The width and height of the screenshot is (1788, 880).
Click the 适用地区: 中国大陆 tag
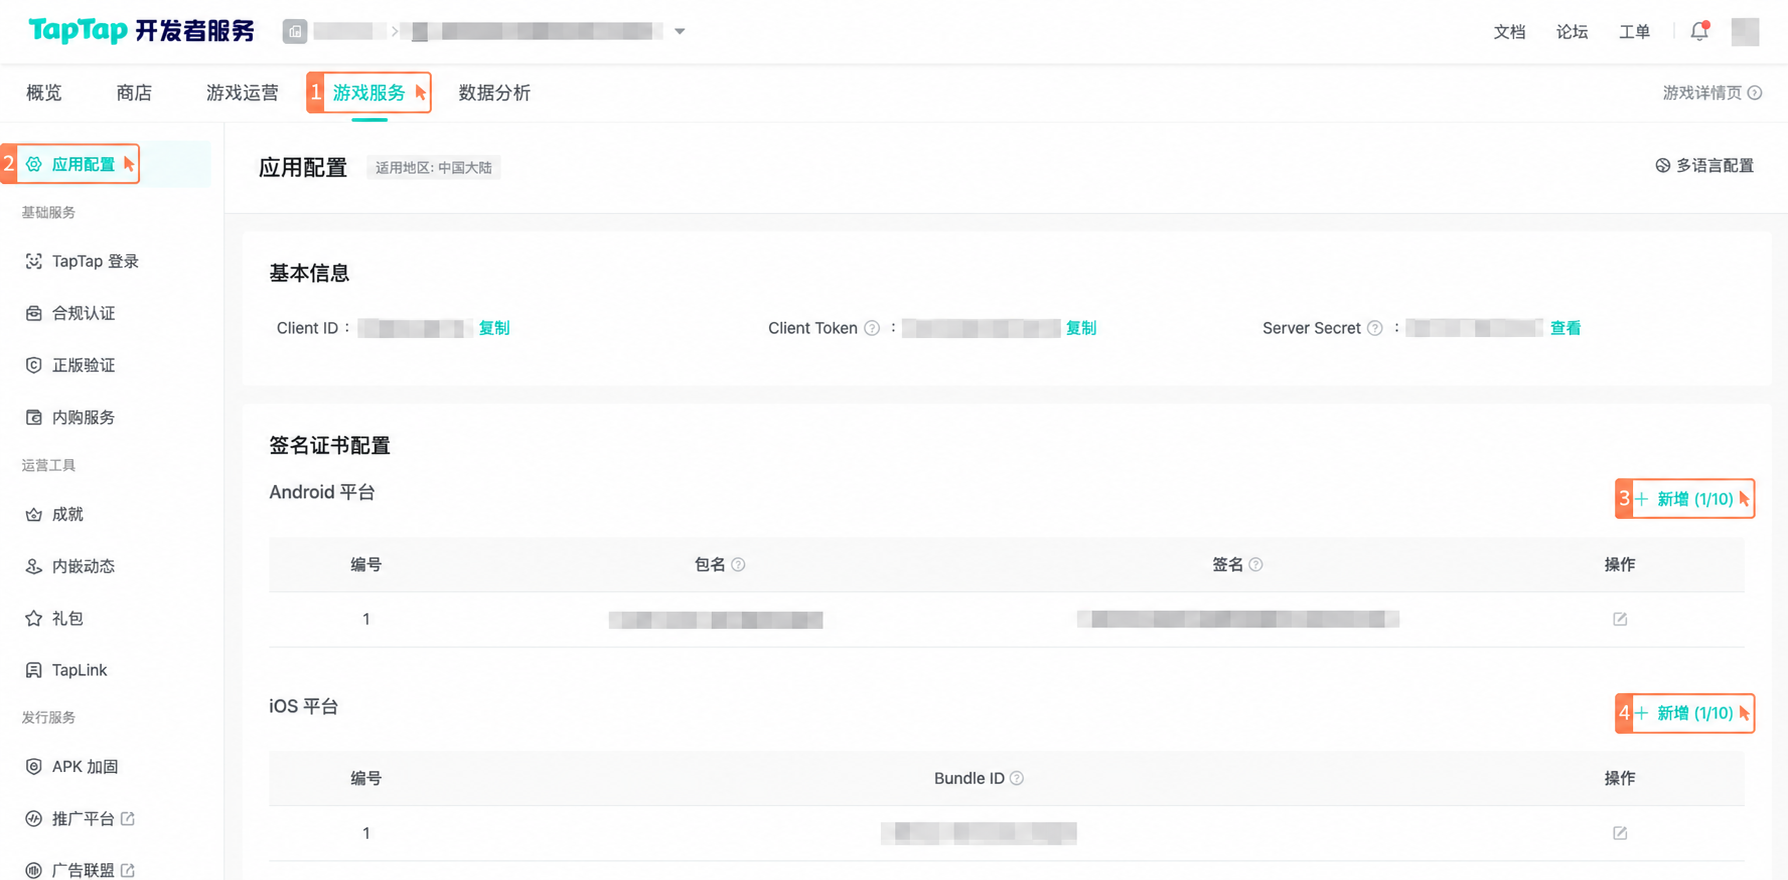433,168
